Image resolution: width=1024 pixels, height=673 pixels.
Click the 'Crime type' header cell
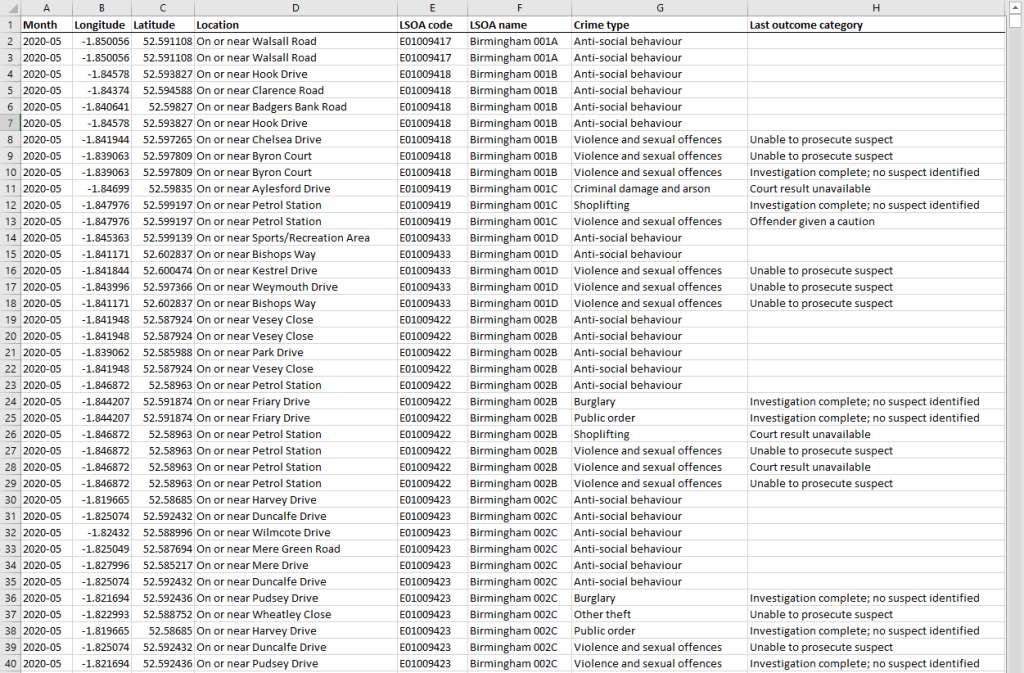point(601,25)
